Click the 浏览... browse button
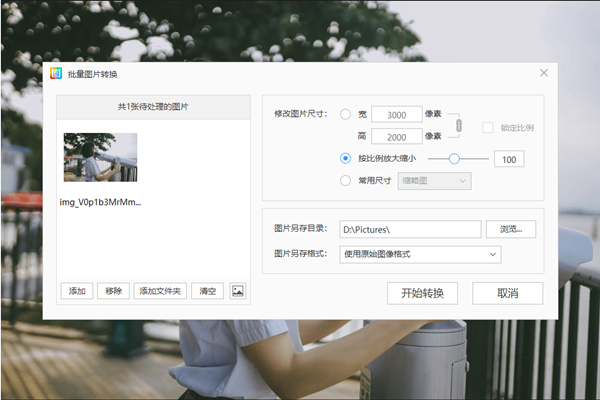Screen dimensions: 600x400 pyautogui.click(x=511, y=229)
